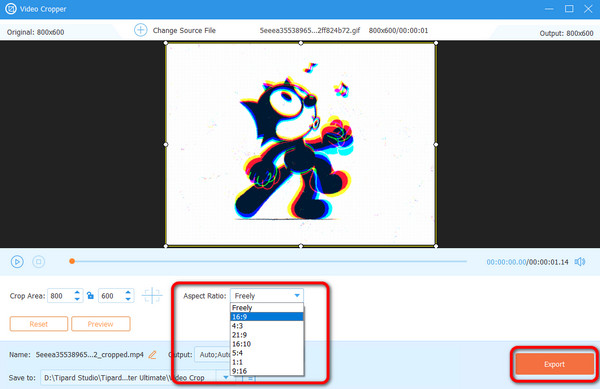This screenshot has height=389, width=600.
Task: Click the source gif file name text
Action: 310,30
